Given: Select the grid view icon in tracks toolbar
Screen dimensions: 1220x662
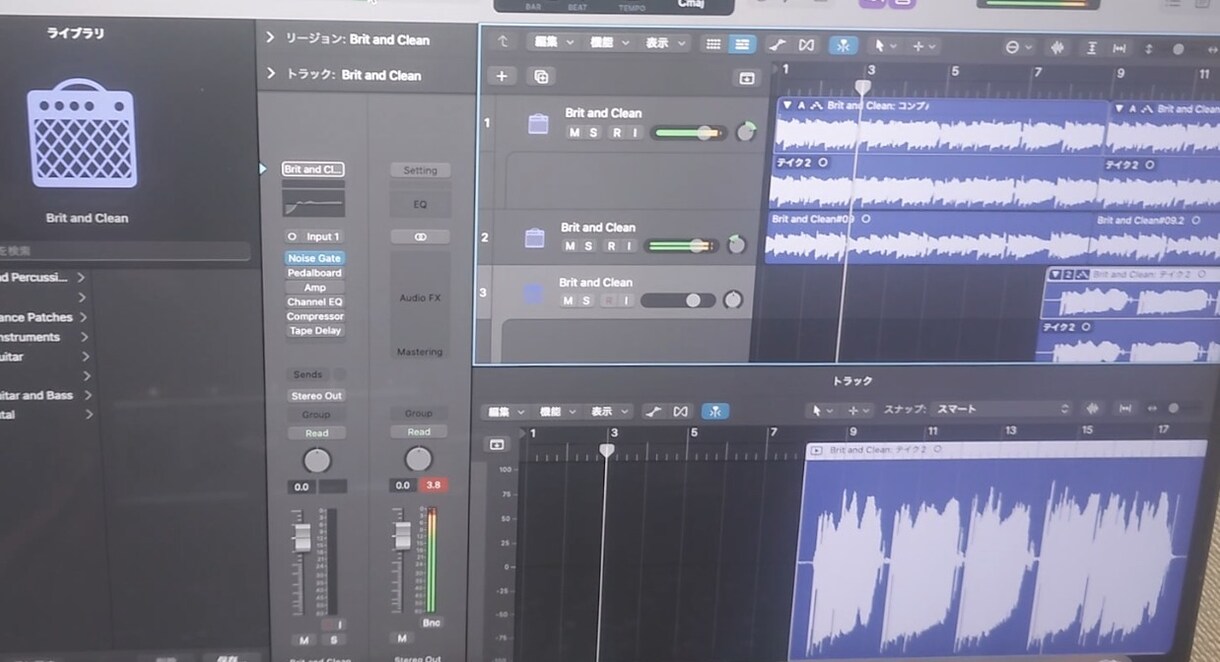Looking at the screenshot, I should coord(713,45).
